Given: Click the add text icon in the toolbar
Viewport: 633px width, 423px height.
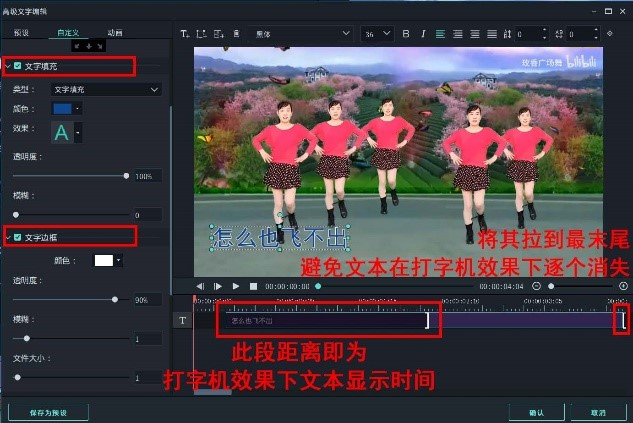Looking at the screenshot, I should pyautogui.click(x=184, y=34).
